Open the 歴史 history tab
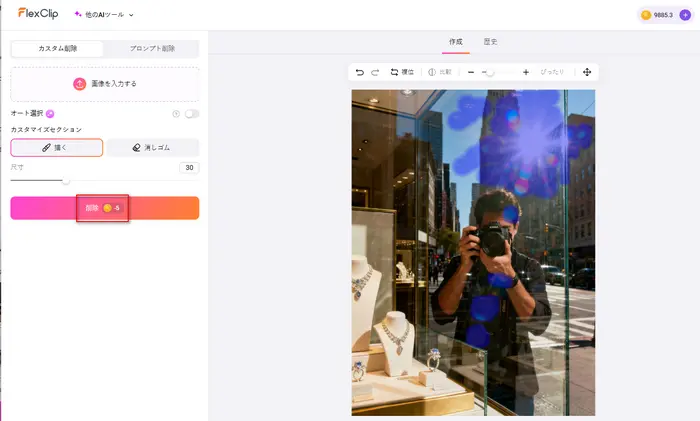This screenshot has height=421, width=700. tap(489, 42)
